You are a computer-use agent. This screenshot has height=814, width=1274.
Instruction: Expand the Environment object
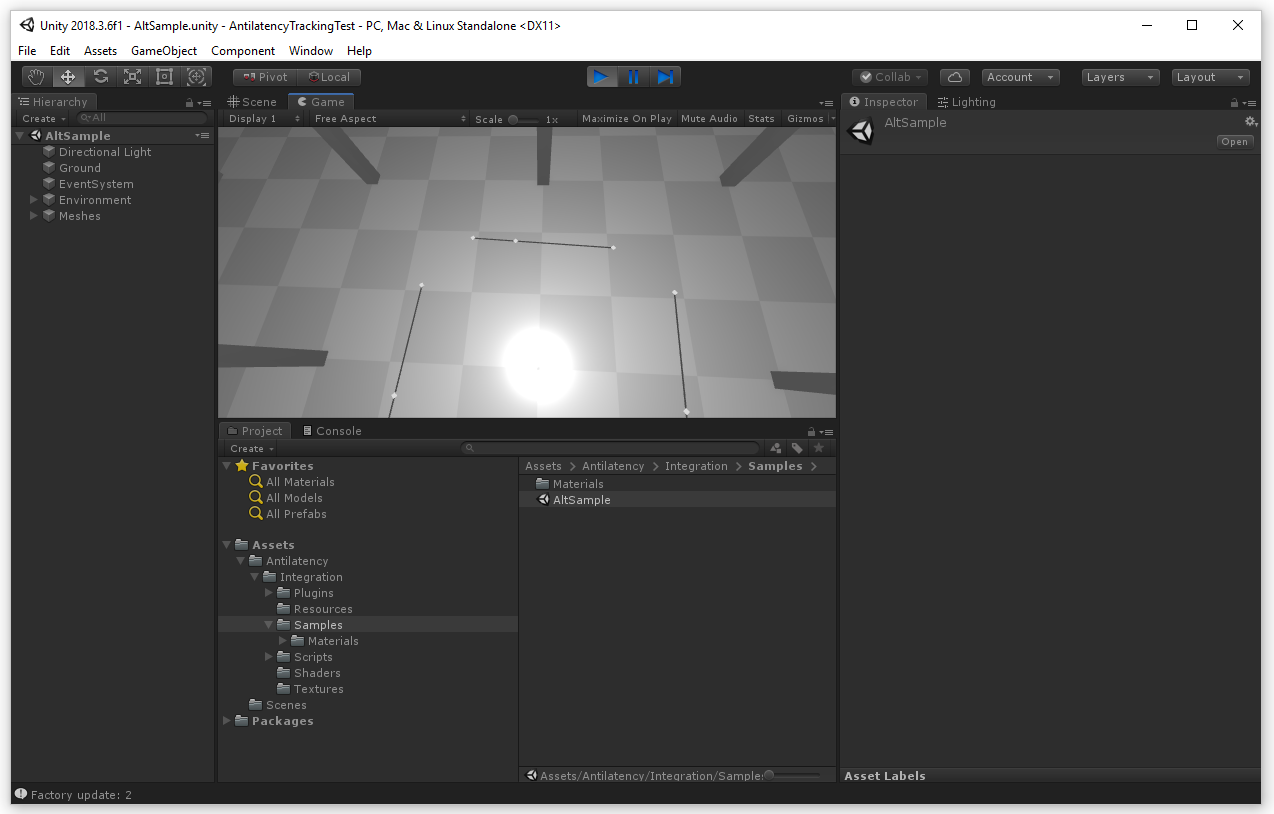click(34, 200)
